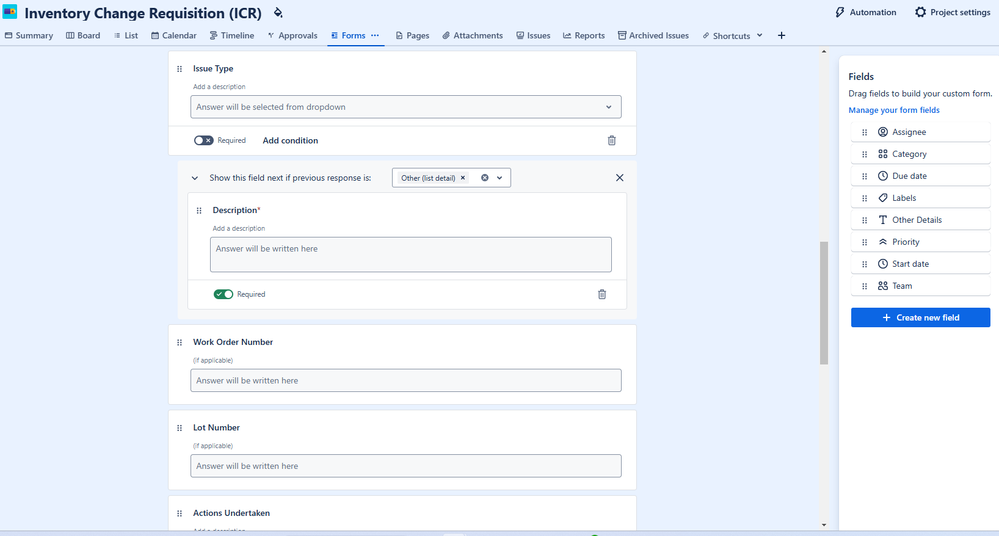Click the Work Order Number answer field
This screenshot has height=536, width=999.
click(x=406, y=380)
